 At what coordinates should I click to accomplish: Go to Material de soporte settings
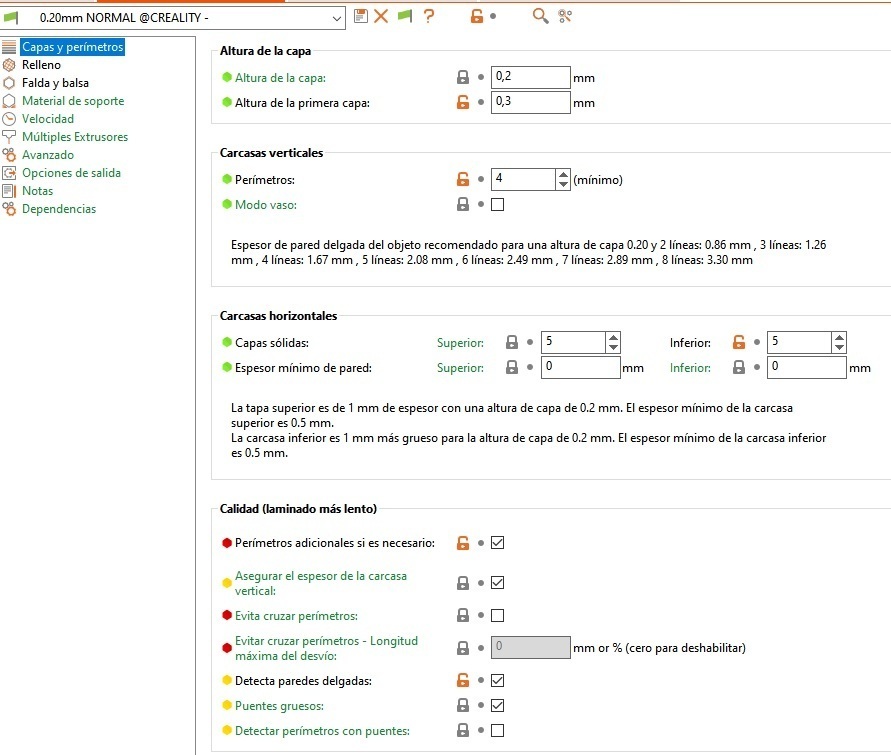click(x=73, y=101)
